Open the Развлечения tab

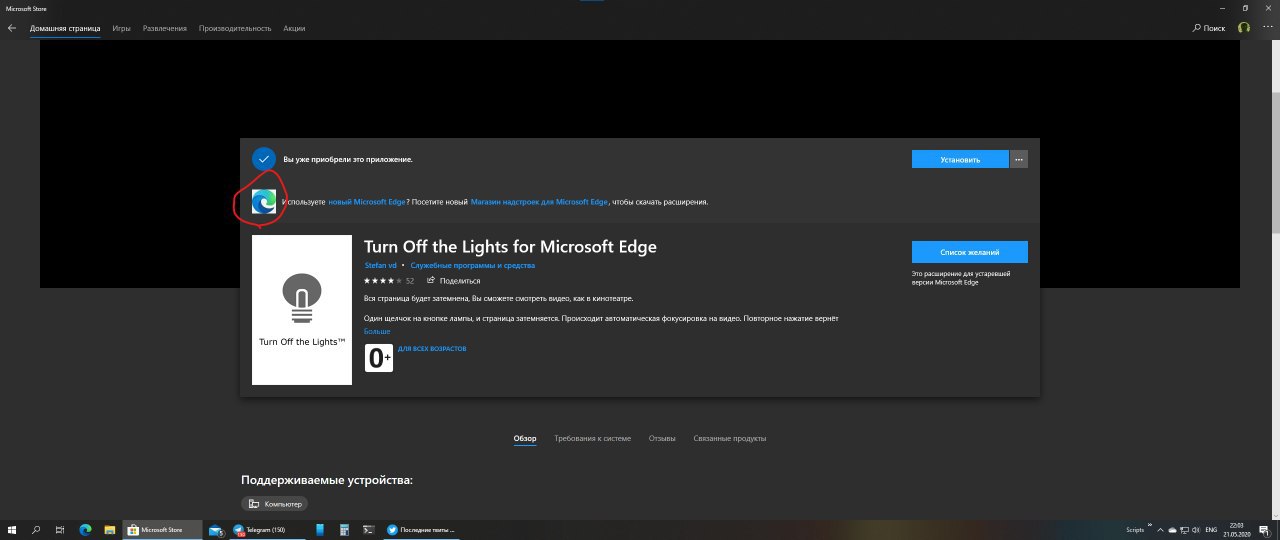[165, 28]
